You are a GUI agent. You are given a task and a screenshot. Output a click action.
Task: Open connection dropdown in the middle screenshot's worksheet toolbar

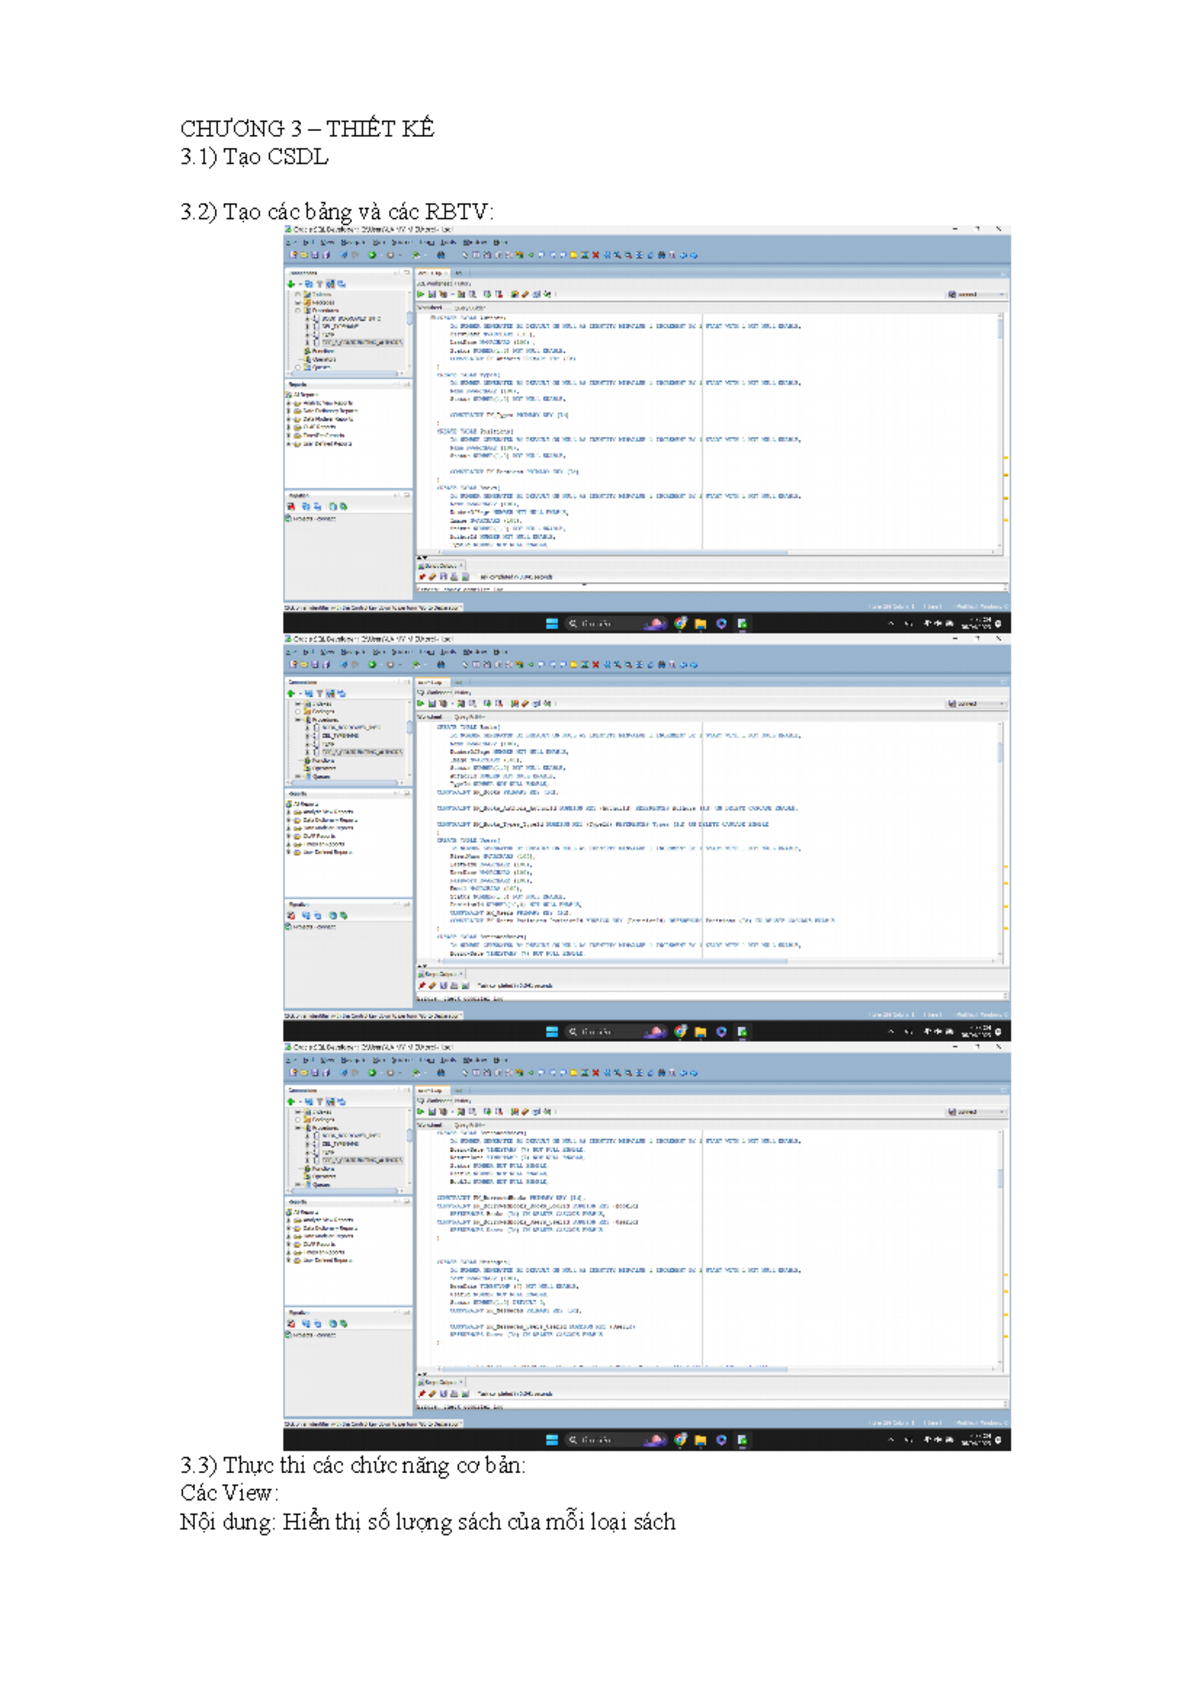click(975, 704)
